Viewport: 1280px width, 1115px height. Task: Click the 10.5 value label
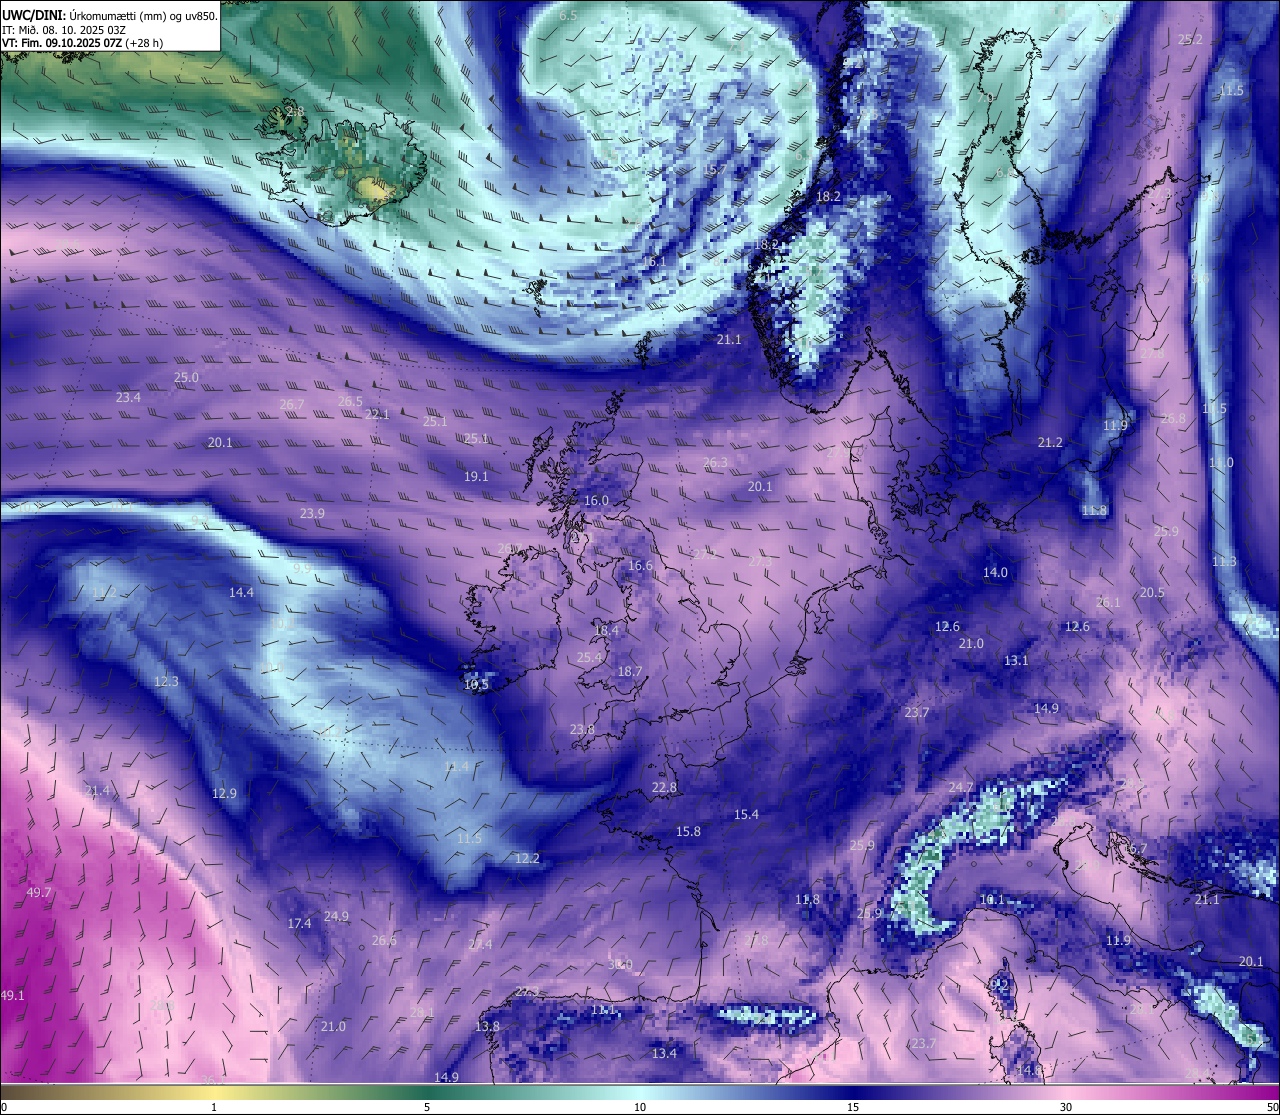point(477,685)
